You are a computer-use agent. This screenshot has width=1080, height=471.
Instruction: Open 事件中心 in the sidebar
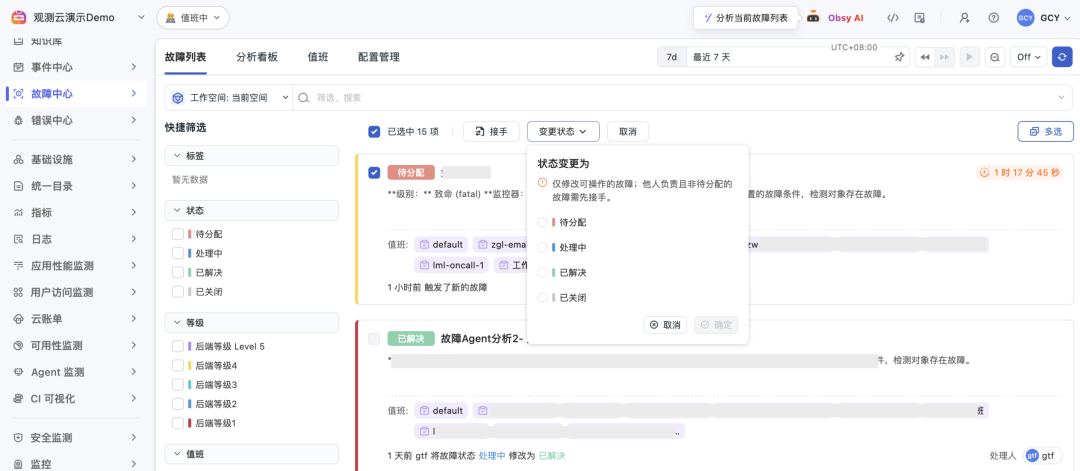tap(76, 67)
